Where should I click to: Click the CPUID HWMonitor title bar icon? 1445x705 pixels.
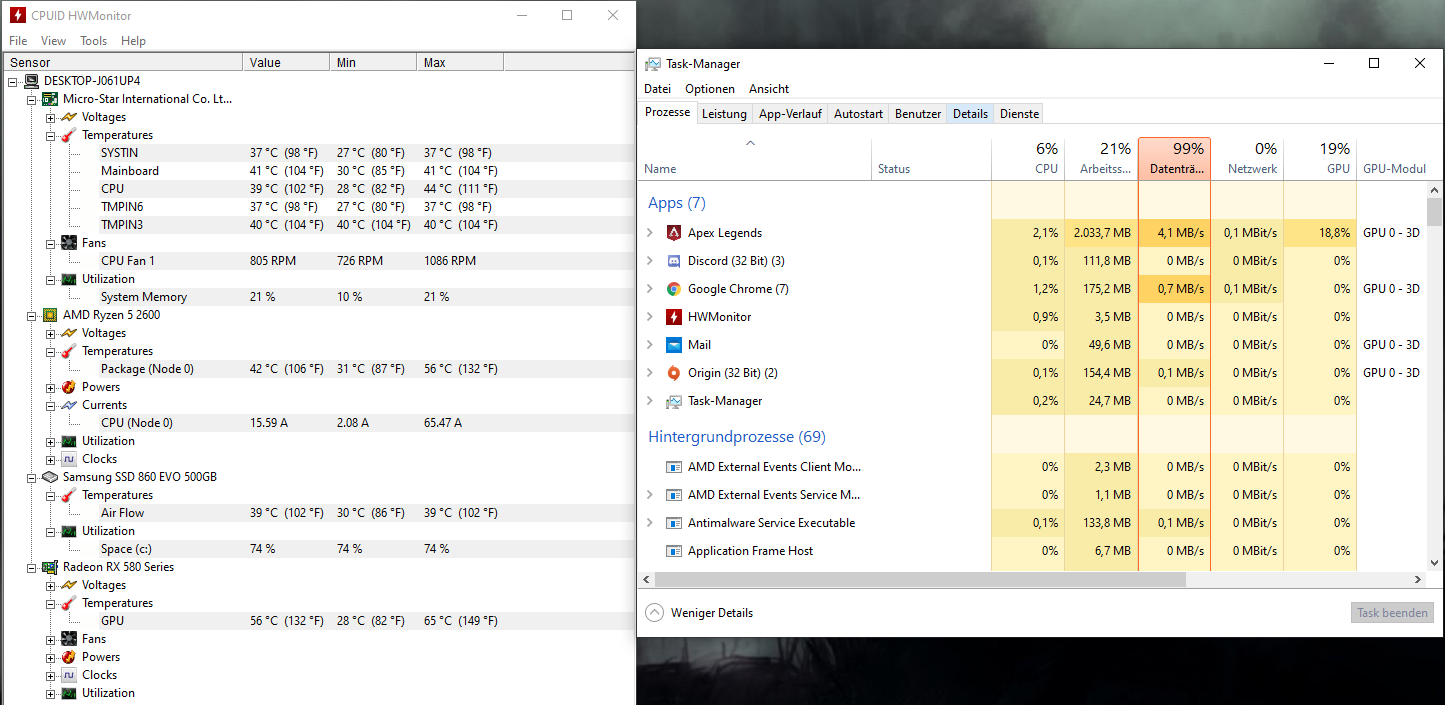click(x=17, y=15)
